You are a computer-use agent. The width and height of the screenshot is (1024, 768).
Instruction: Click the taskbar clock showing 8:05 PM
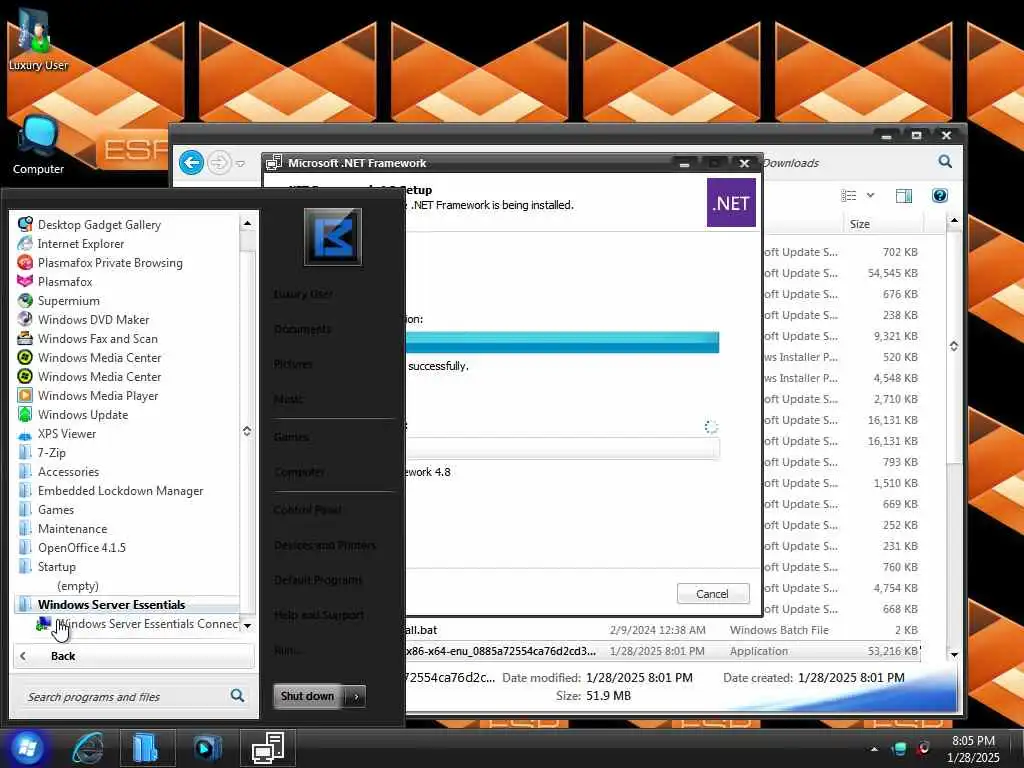(973, 749)
